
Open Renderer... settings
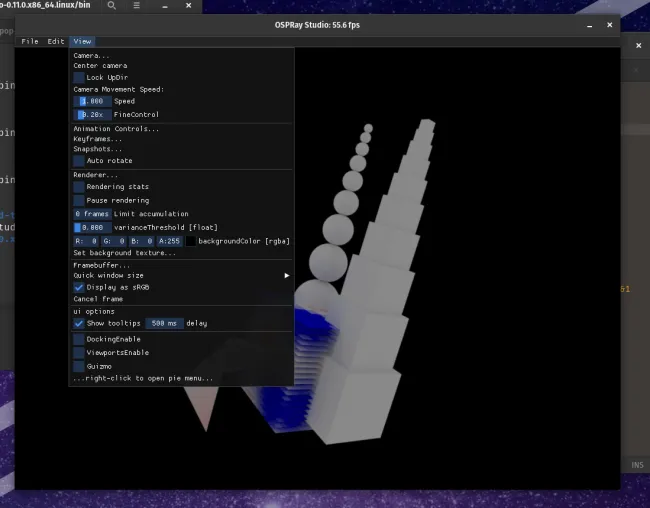click(95, 175)
